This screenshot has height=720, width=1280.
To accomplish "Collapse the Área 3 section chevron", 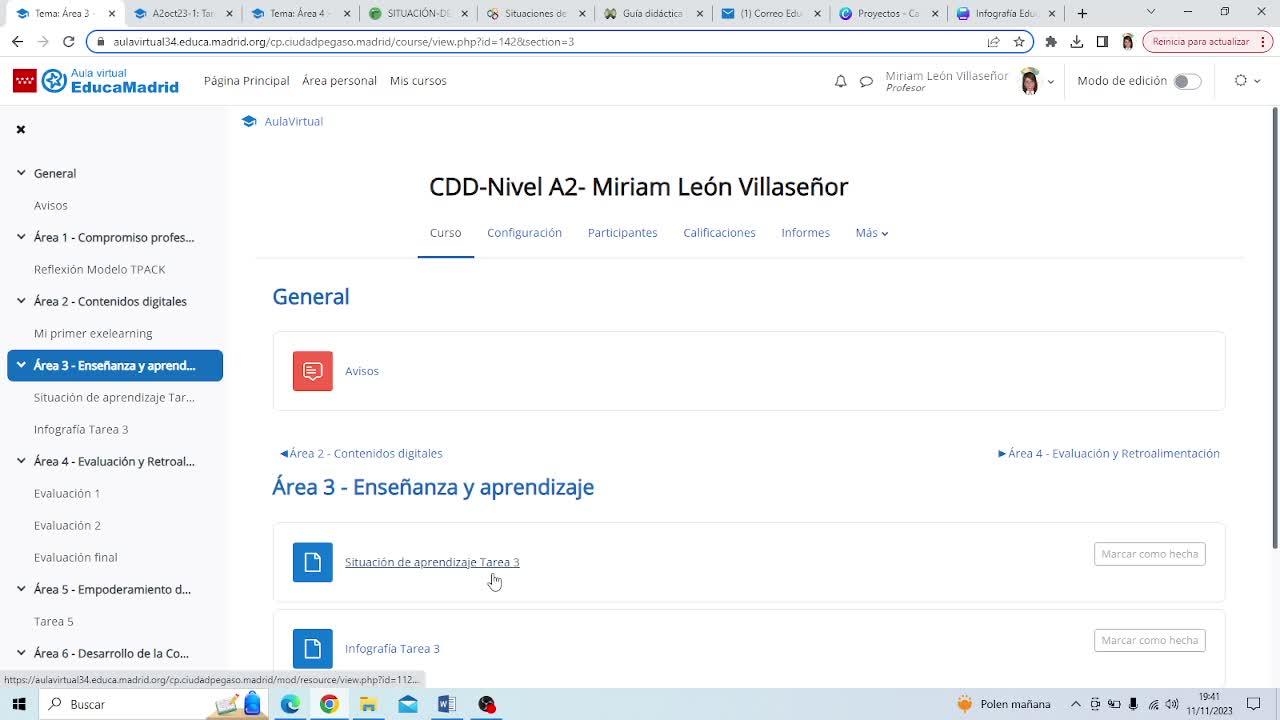I will (x=21, y=365).
